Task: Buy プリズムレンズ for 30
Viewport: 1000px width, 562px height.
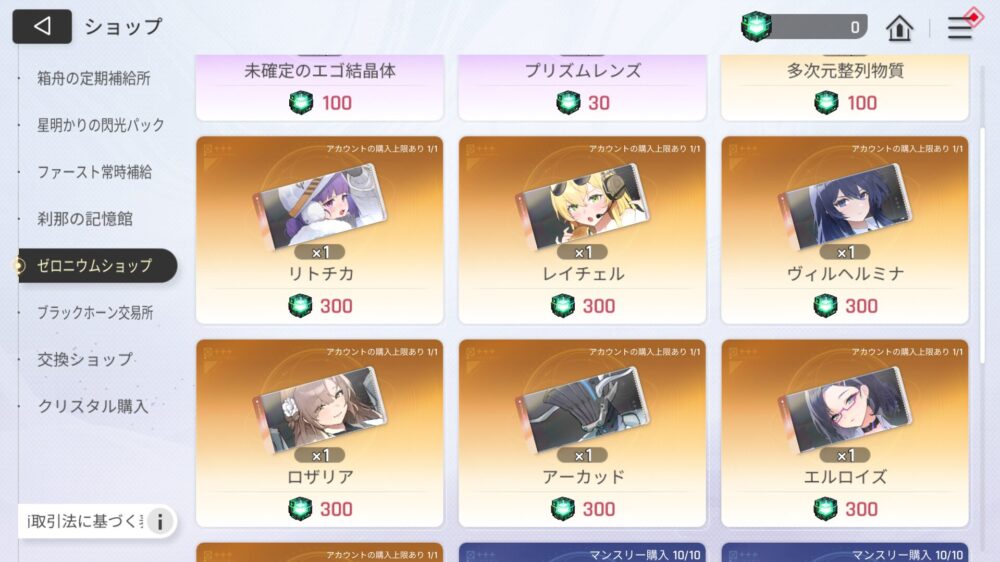Action: click(582, 103)
